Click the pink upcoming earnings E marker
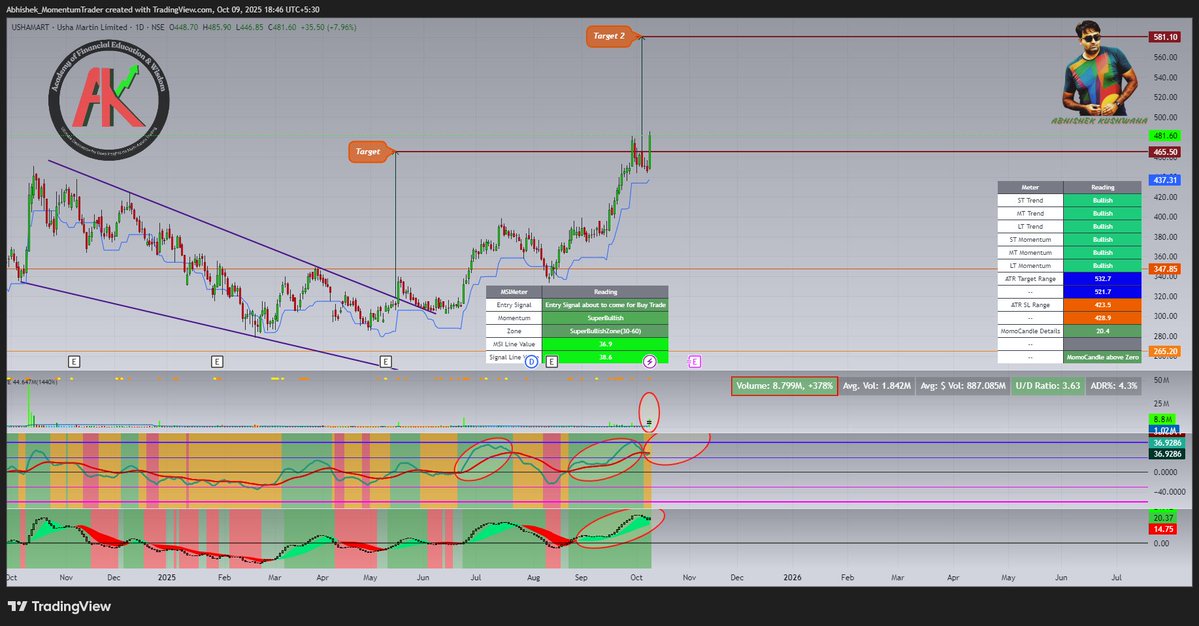Screen dimensions: 1199x626 (x=694, y=362)
